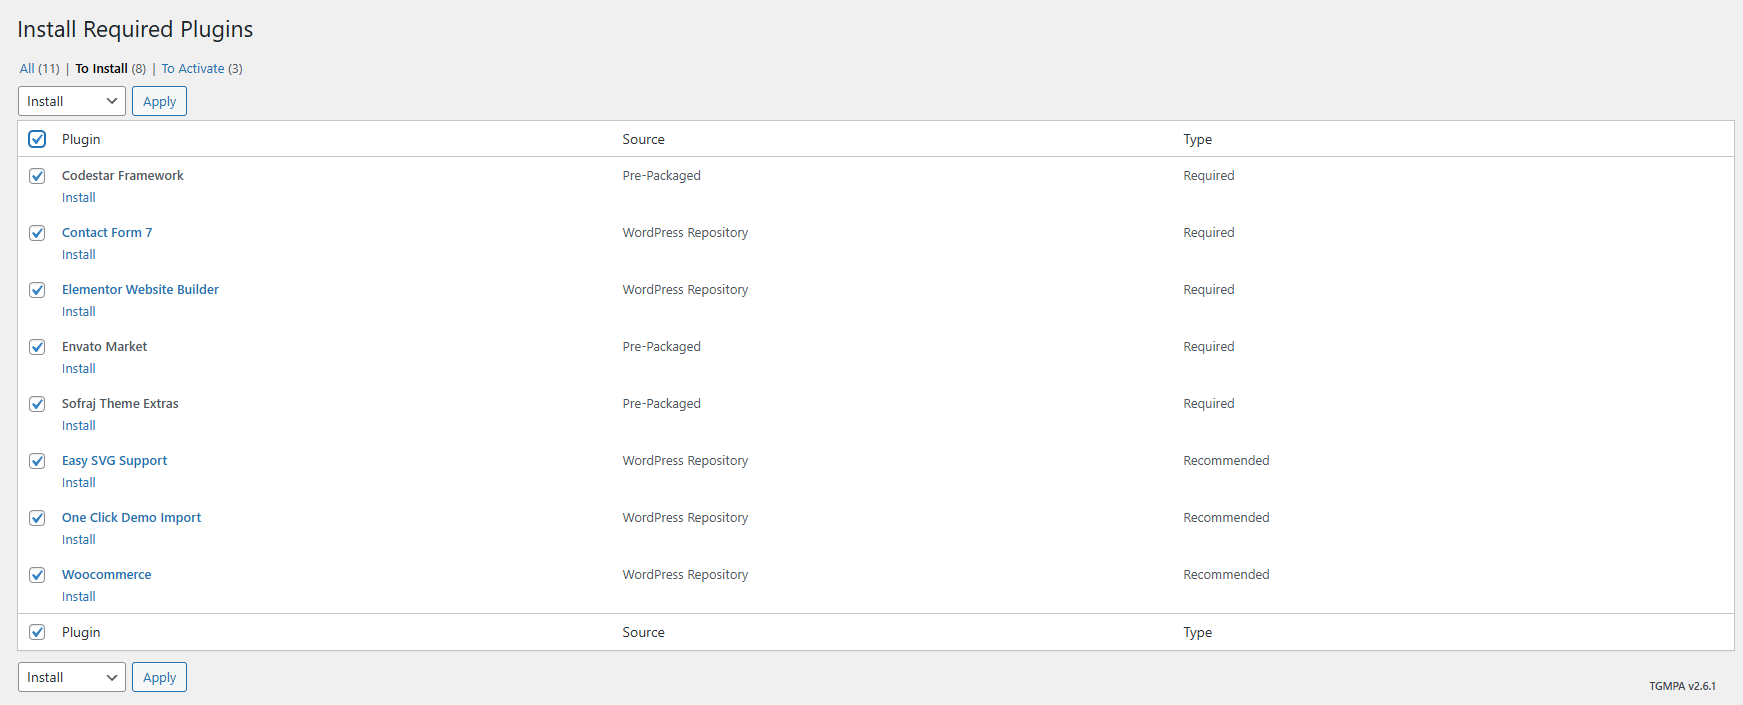Deselect the Sofraj Theme Extras checkbox
The width and height of the screenshot is (1743, 705).
pos(37,404)
